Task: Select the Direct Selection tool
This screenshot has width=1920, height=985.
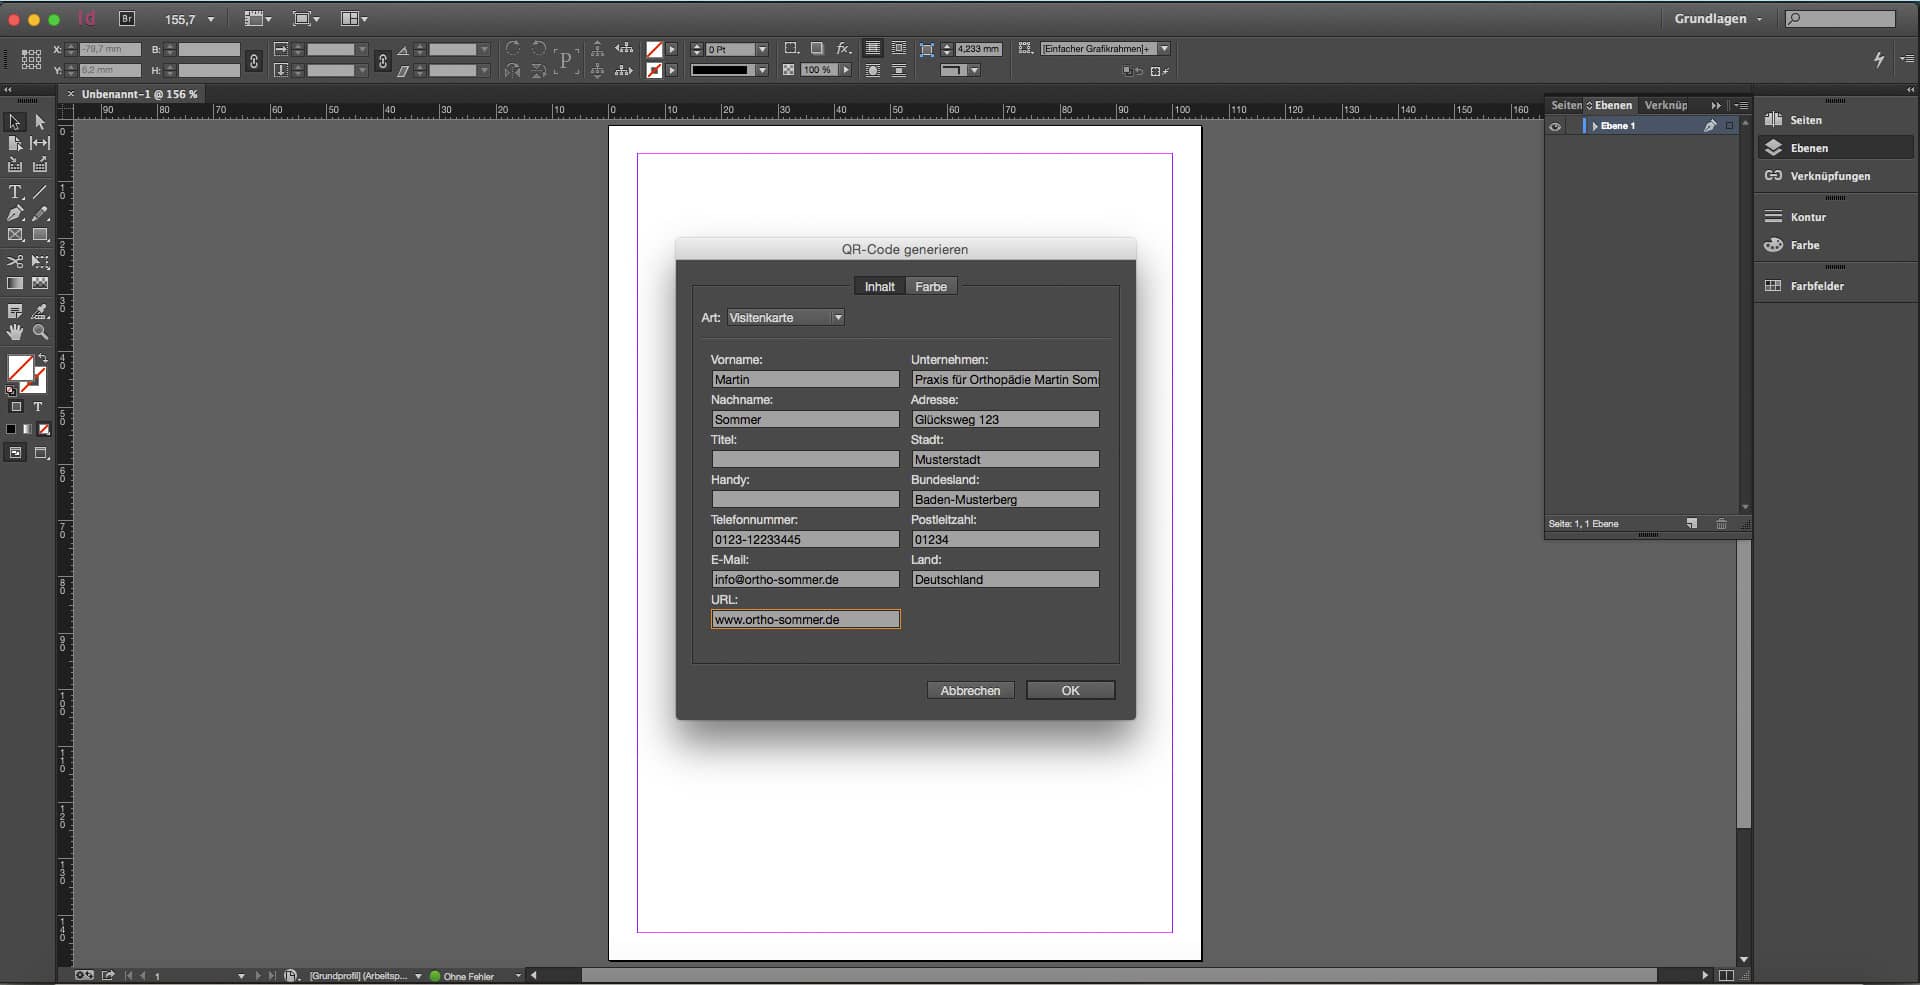Action: pos(40,122)
